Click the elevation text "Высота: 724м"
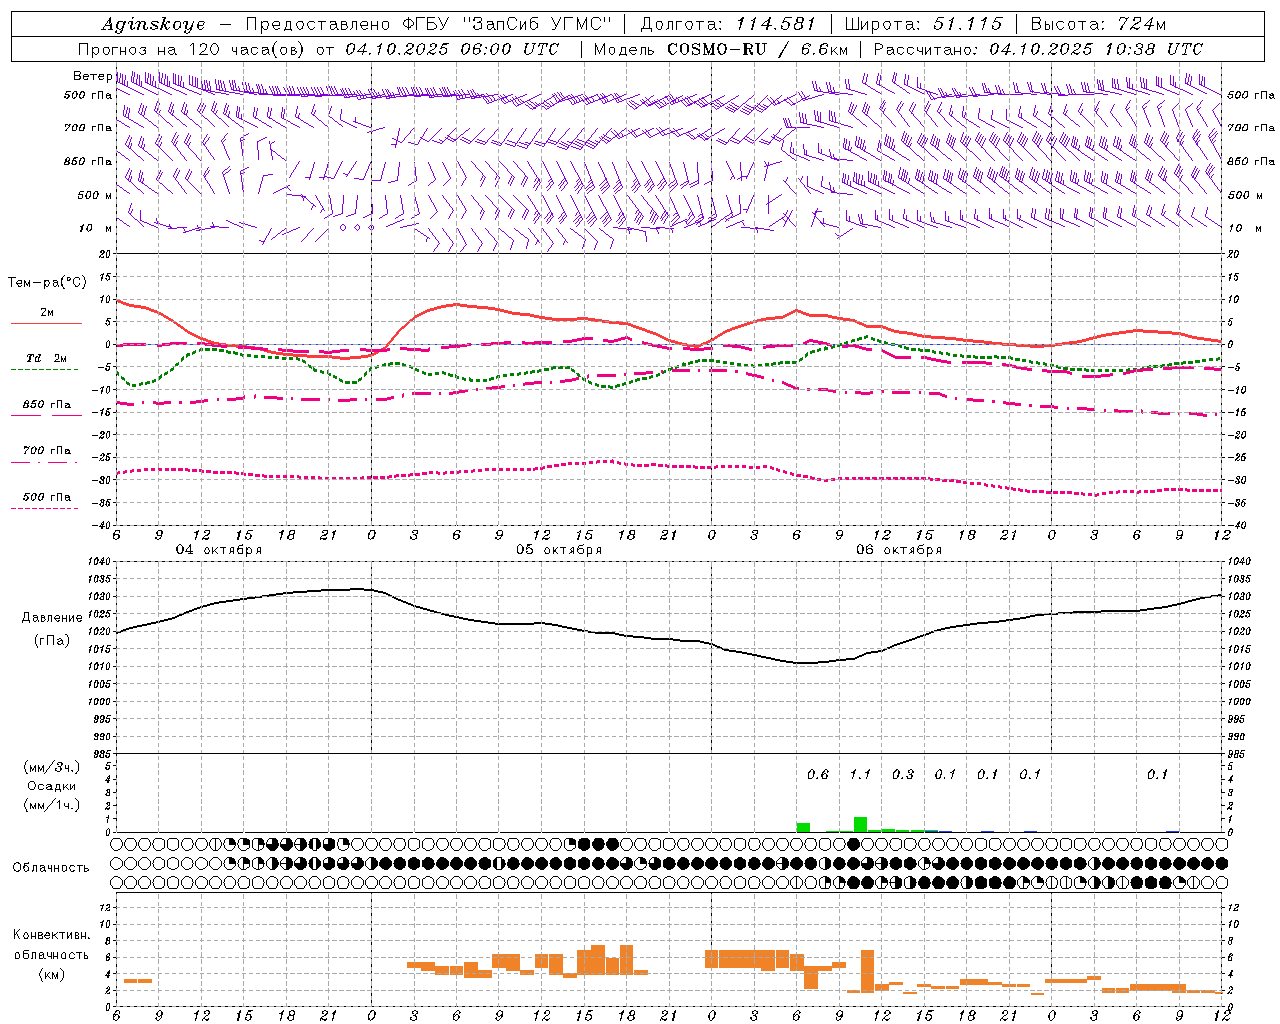The image size is (1280, 1024). coord(1099,24)
